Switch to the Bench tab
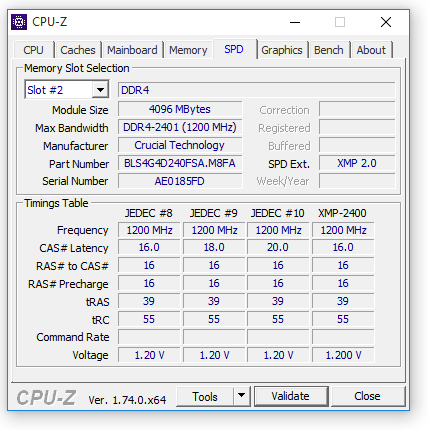The height and width of the screenshot is (430, 428). click(x=329, y=50)
